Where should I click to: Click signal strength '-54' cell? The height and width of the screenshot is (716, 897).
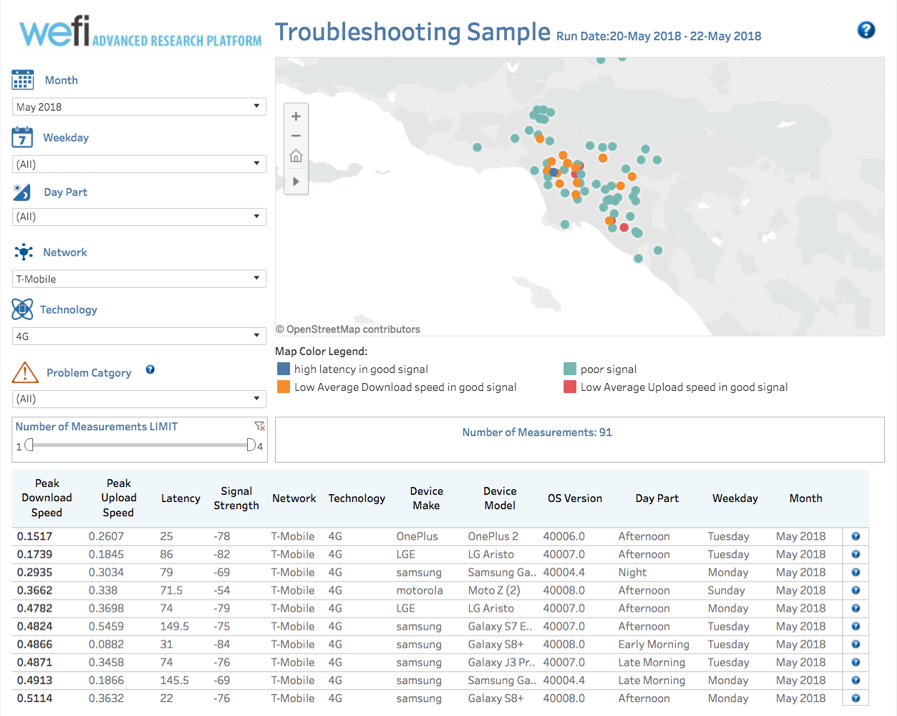[x=222, y=590]
